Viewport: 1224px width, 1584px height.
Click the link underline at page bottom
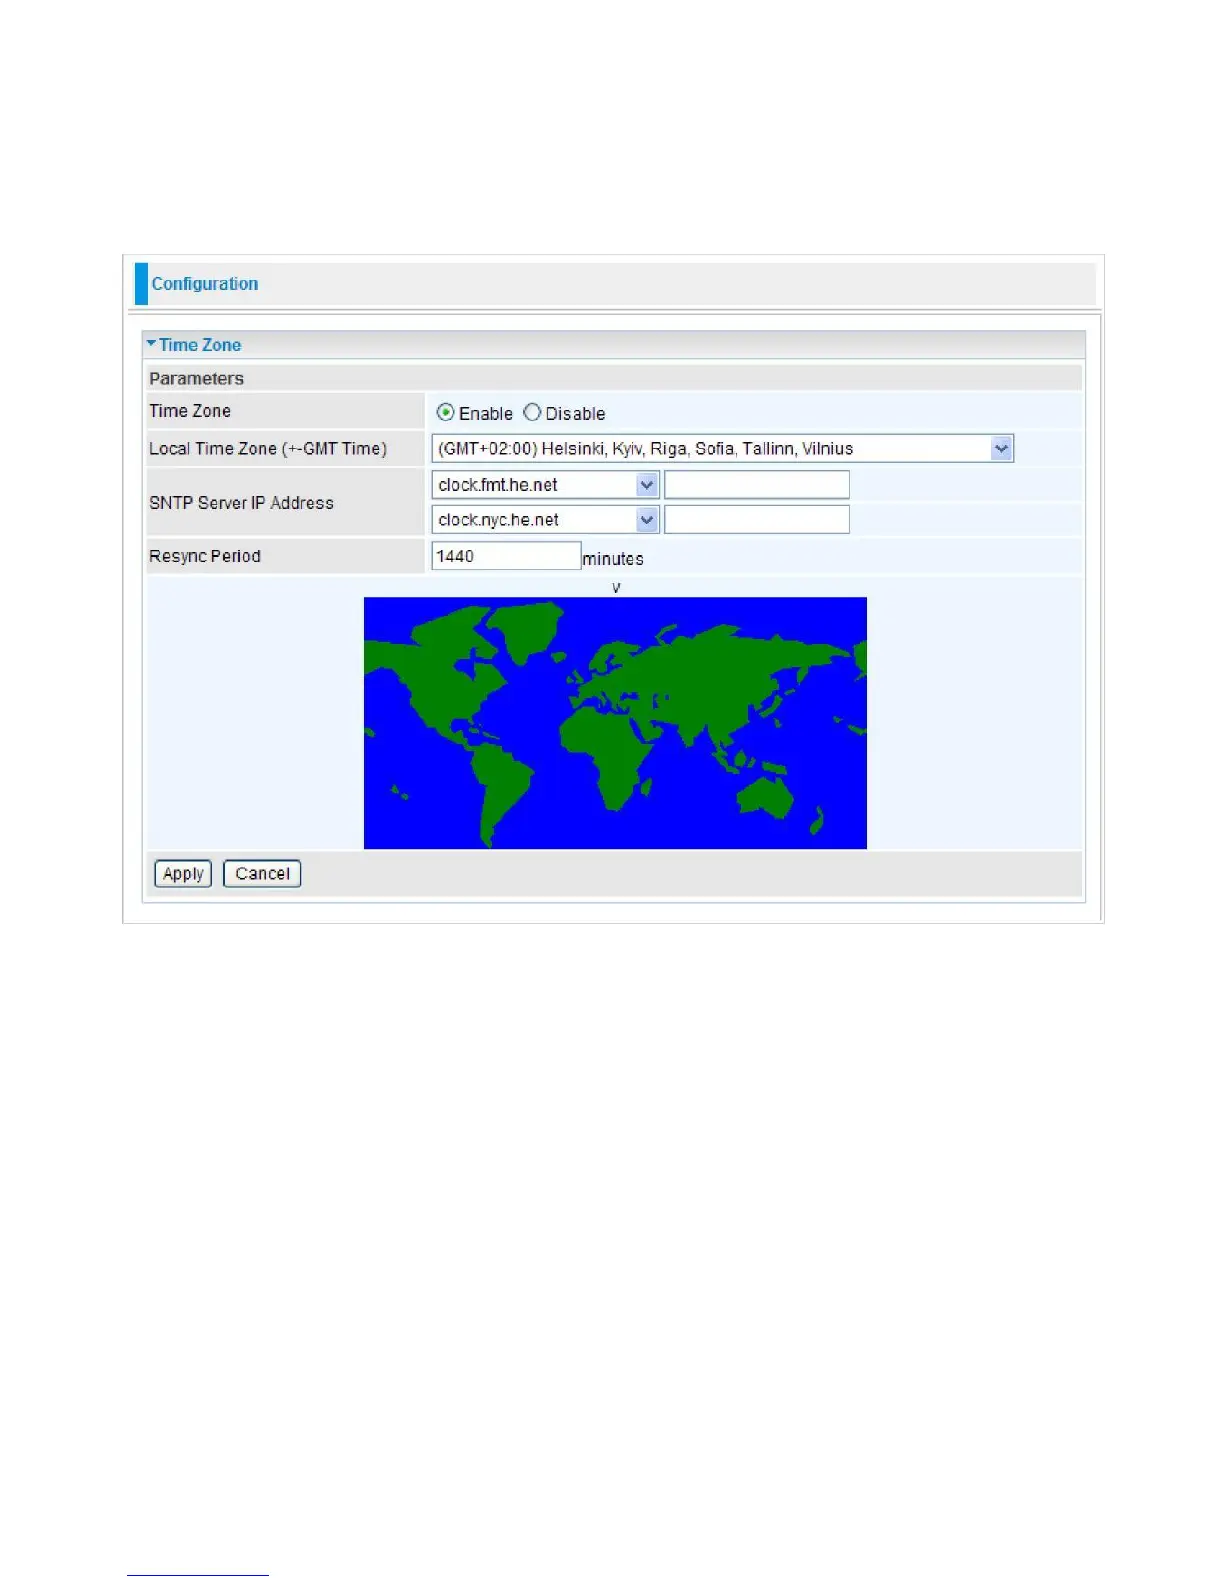tap(198, 1576)
